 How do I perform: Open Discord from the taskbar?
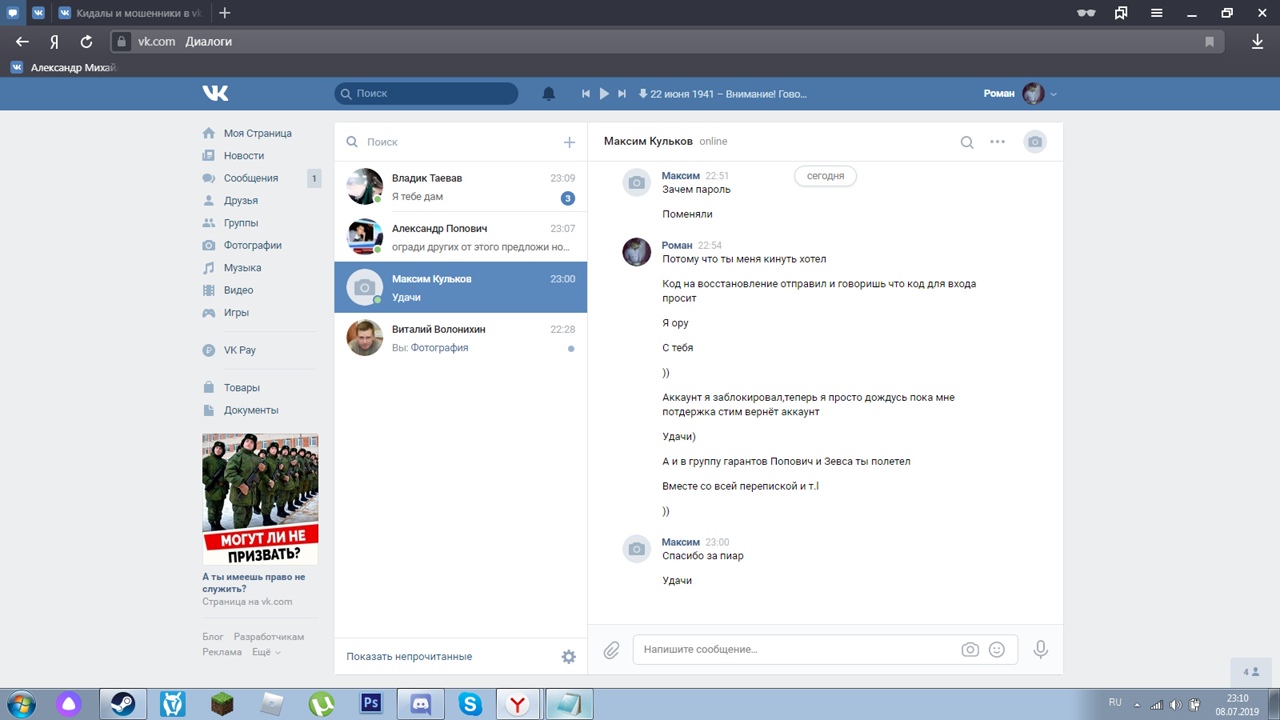coord(420,704)
